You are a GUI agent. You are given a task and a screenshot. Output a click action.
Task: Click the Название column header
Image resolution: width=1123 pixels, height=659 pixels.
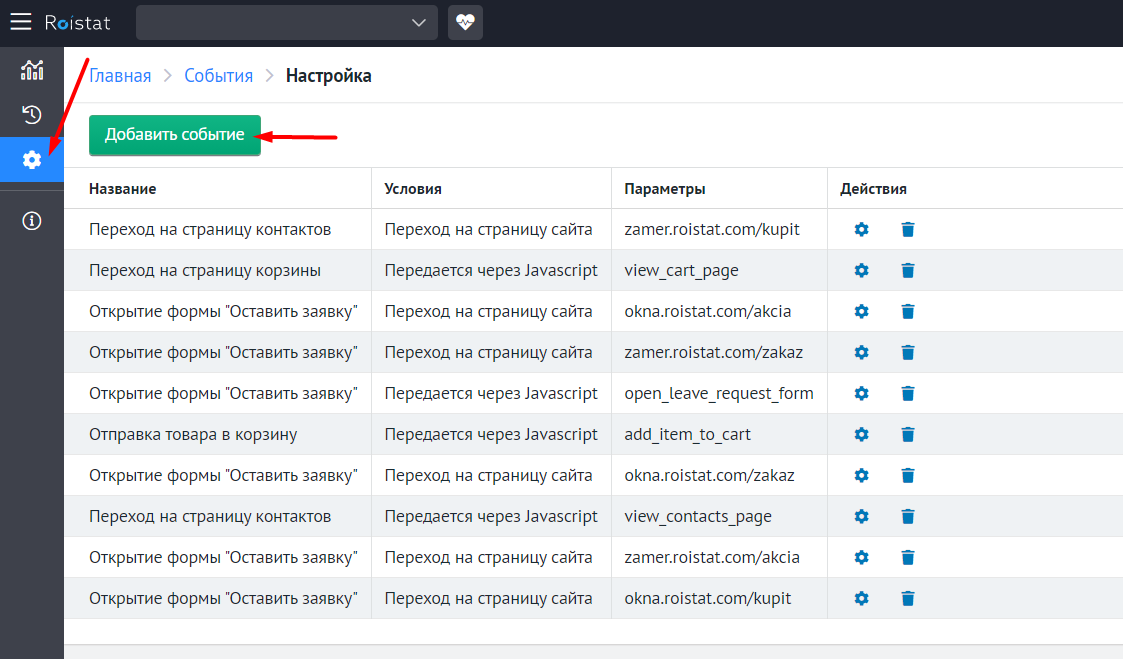tap(122, 189)
